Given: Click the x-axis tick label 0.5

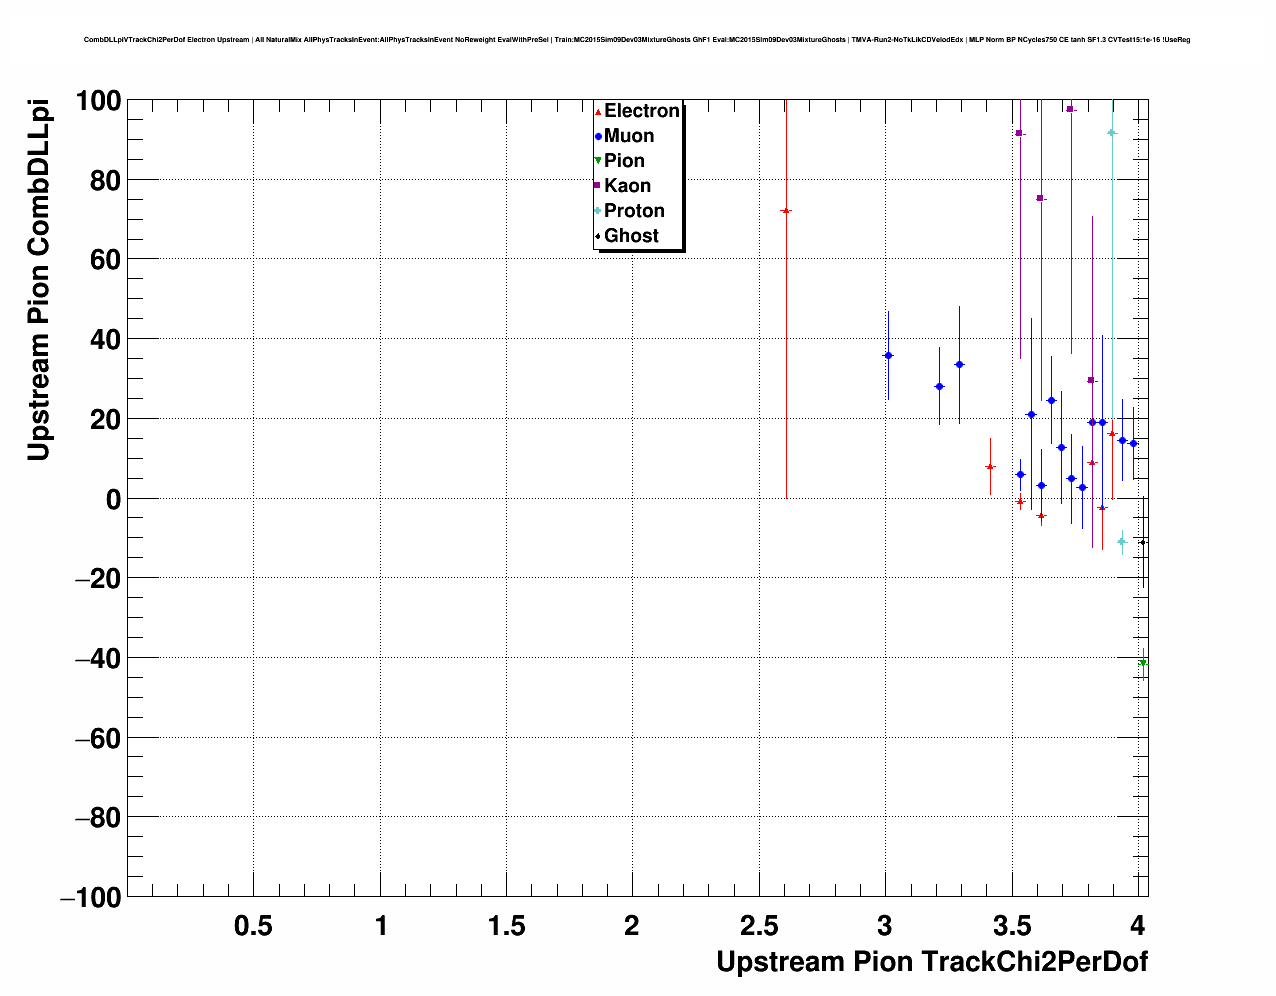Looking at the screenshot, I should [253, 926].
